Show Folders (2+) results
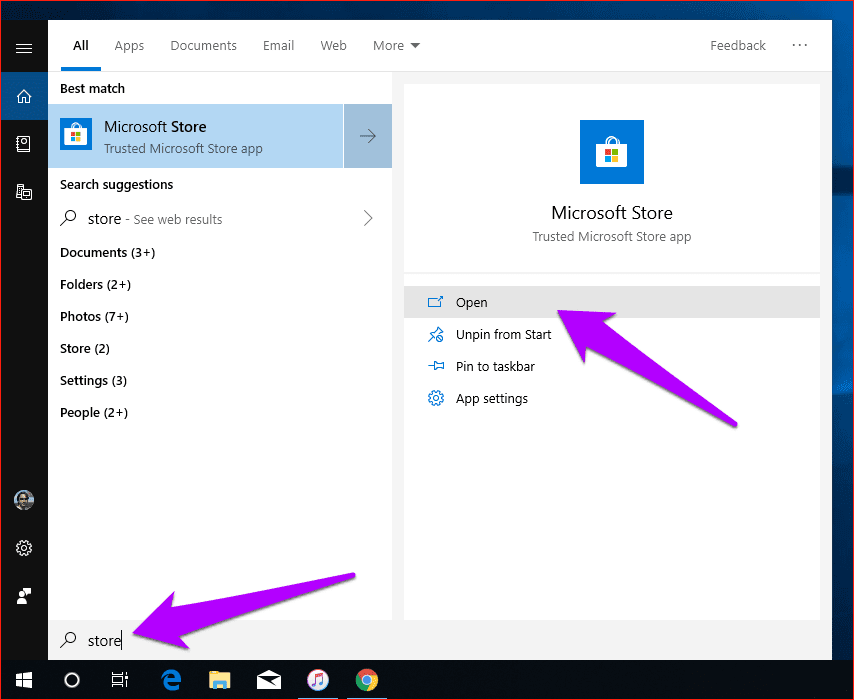854x700 pixels. [95, 284]
